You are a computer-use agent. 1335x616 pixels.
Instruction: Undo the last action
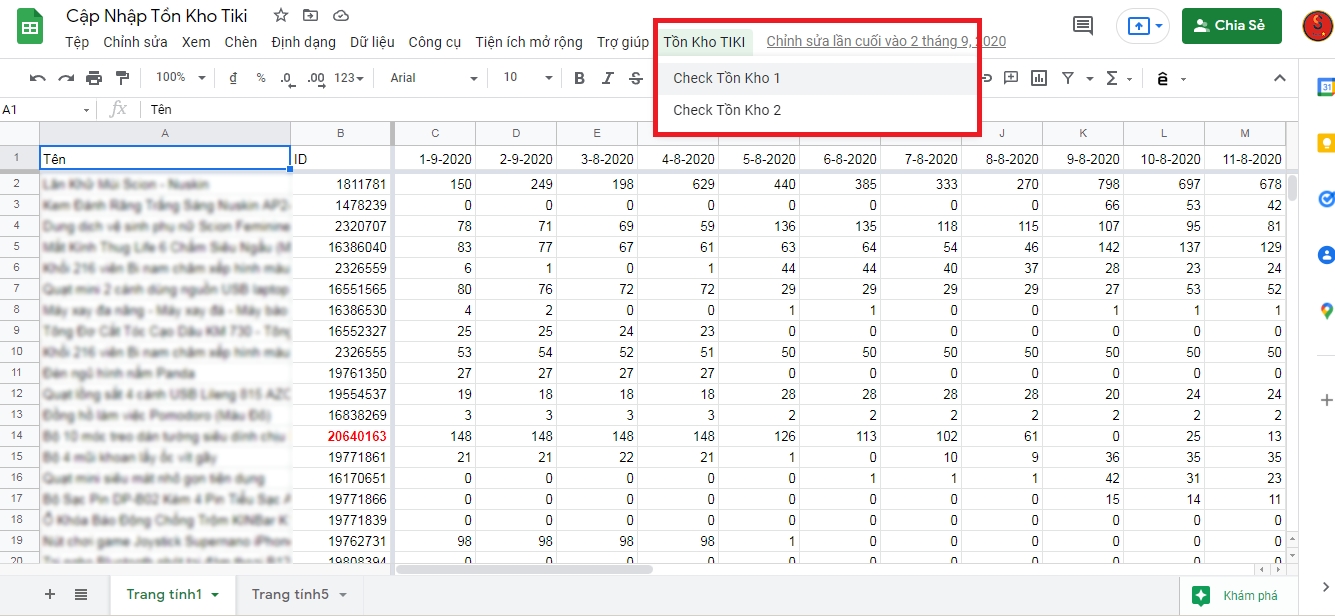coord(38,78)
